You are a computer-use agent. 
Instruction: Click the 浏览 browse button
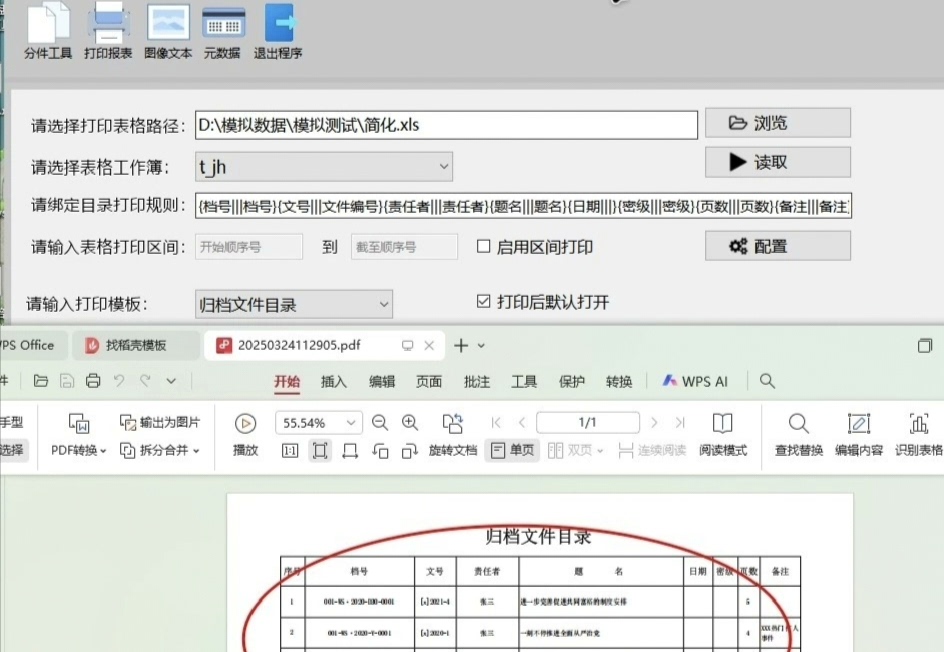[x=777, y=123]
